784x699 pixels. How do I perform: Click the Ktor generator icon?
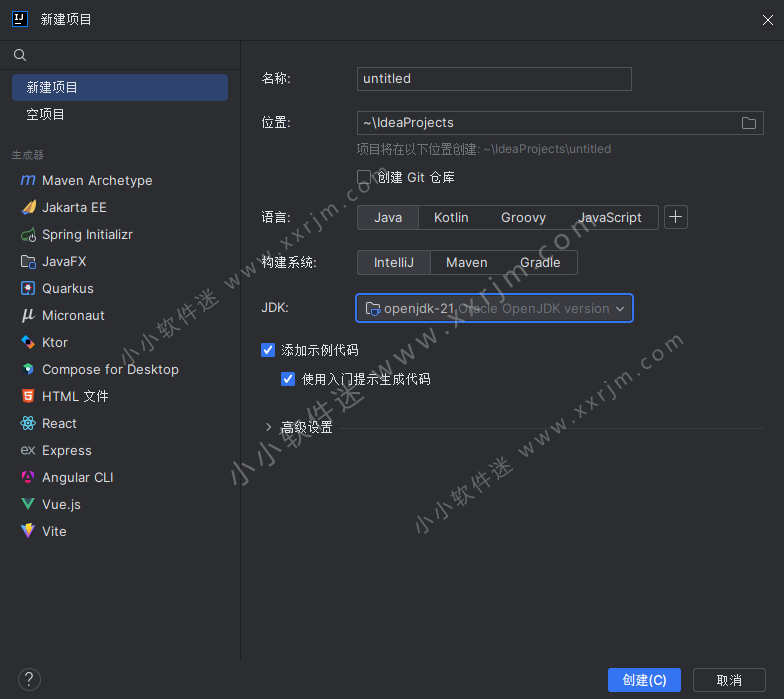click(28, 343)
